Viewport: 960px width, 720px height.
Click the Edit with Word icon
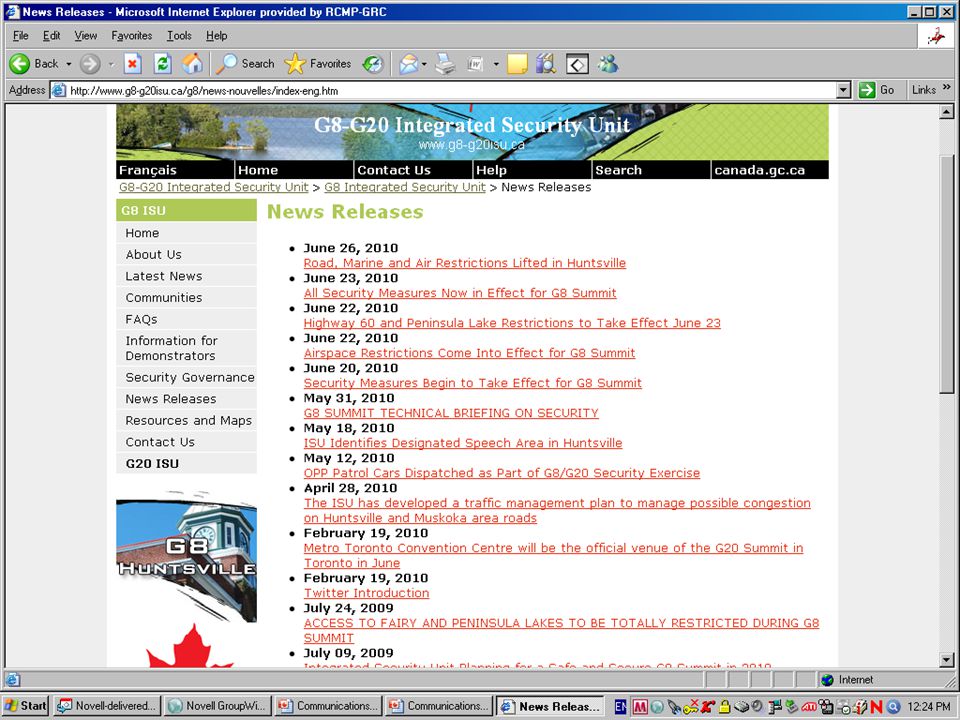(476, 64)
